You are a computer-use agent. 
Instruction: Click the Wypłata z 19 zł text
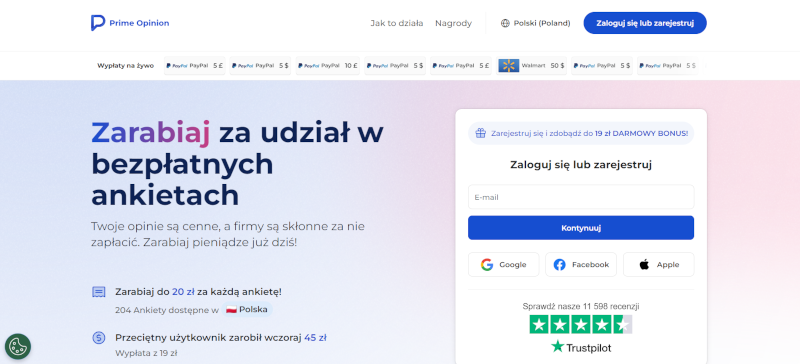click(146, 353)
